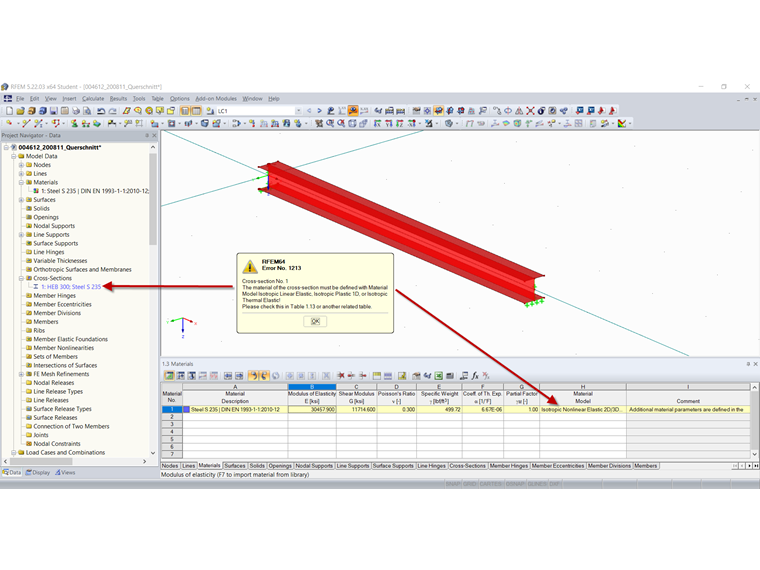
Task: Open the Calculate menu
Action: (x=93, y=98)
